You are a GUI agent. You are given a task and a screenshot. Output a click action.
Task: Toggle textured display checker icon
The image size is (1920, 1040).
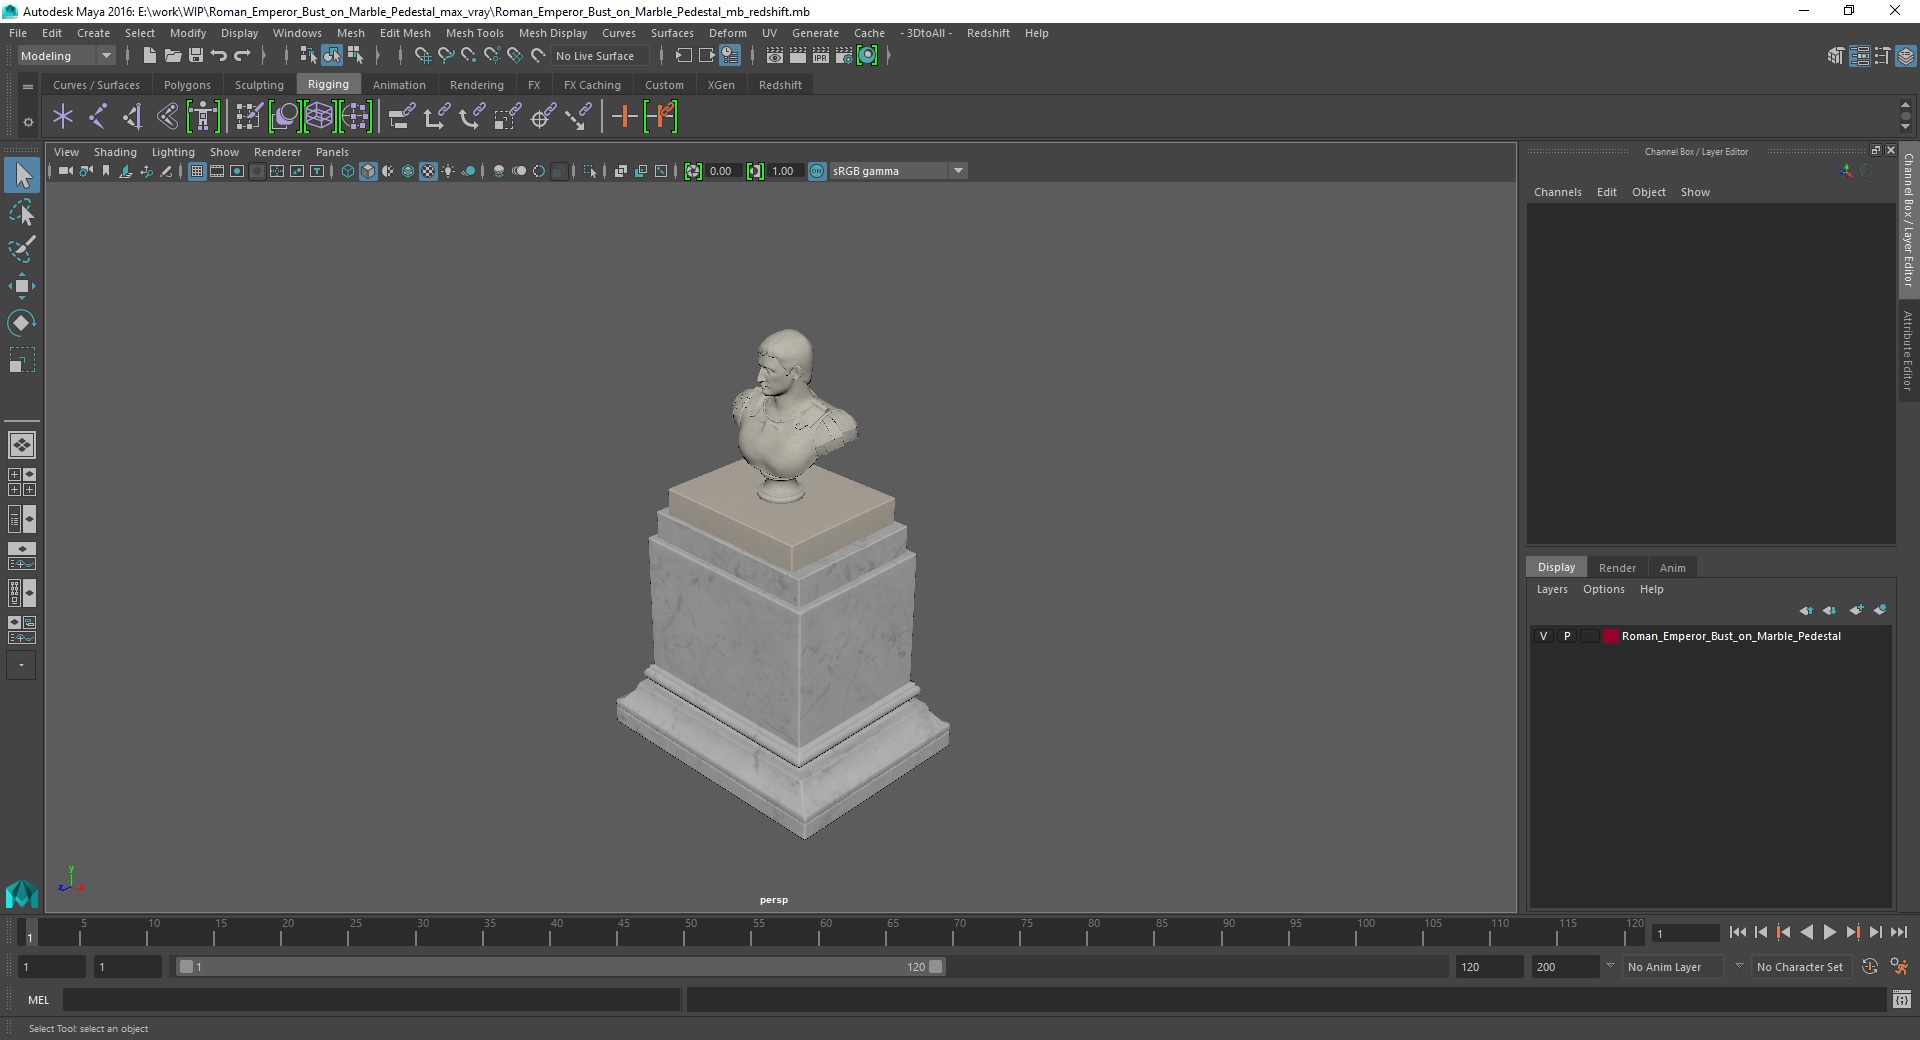428,171
